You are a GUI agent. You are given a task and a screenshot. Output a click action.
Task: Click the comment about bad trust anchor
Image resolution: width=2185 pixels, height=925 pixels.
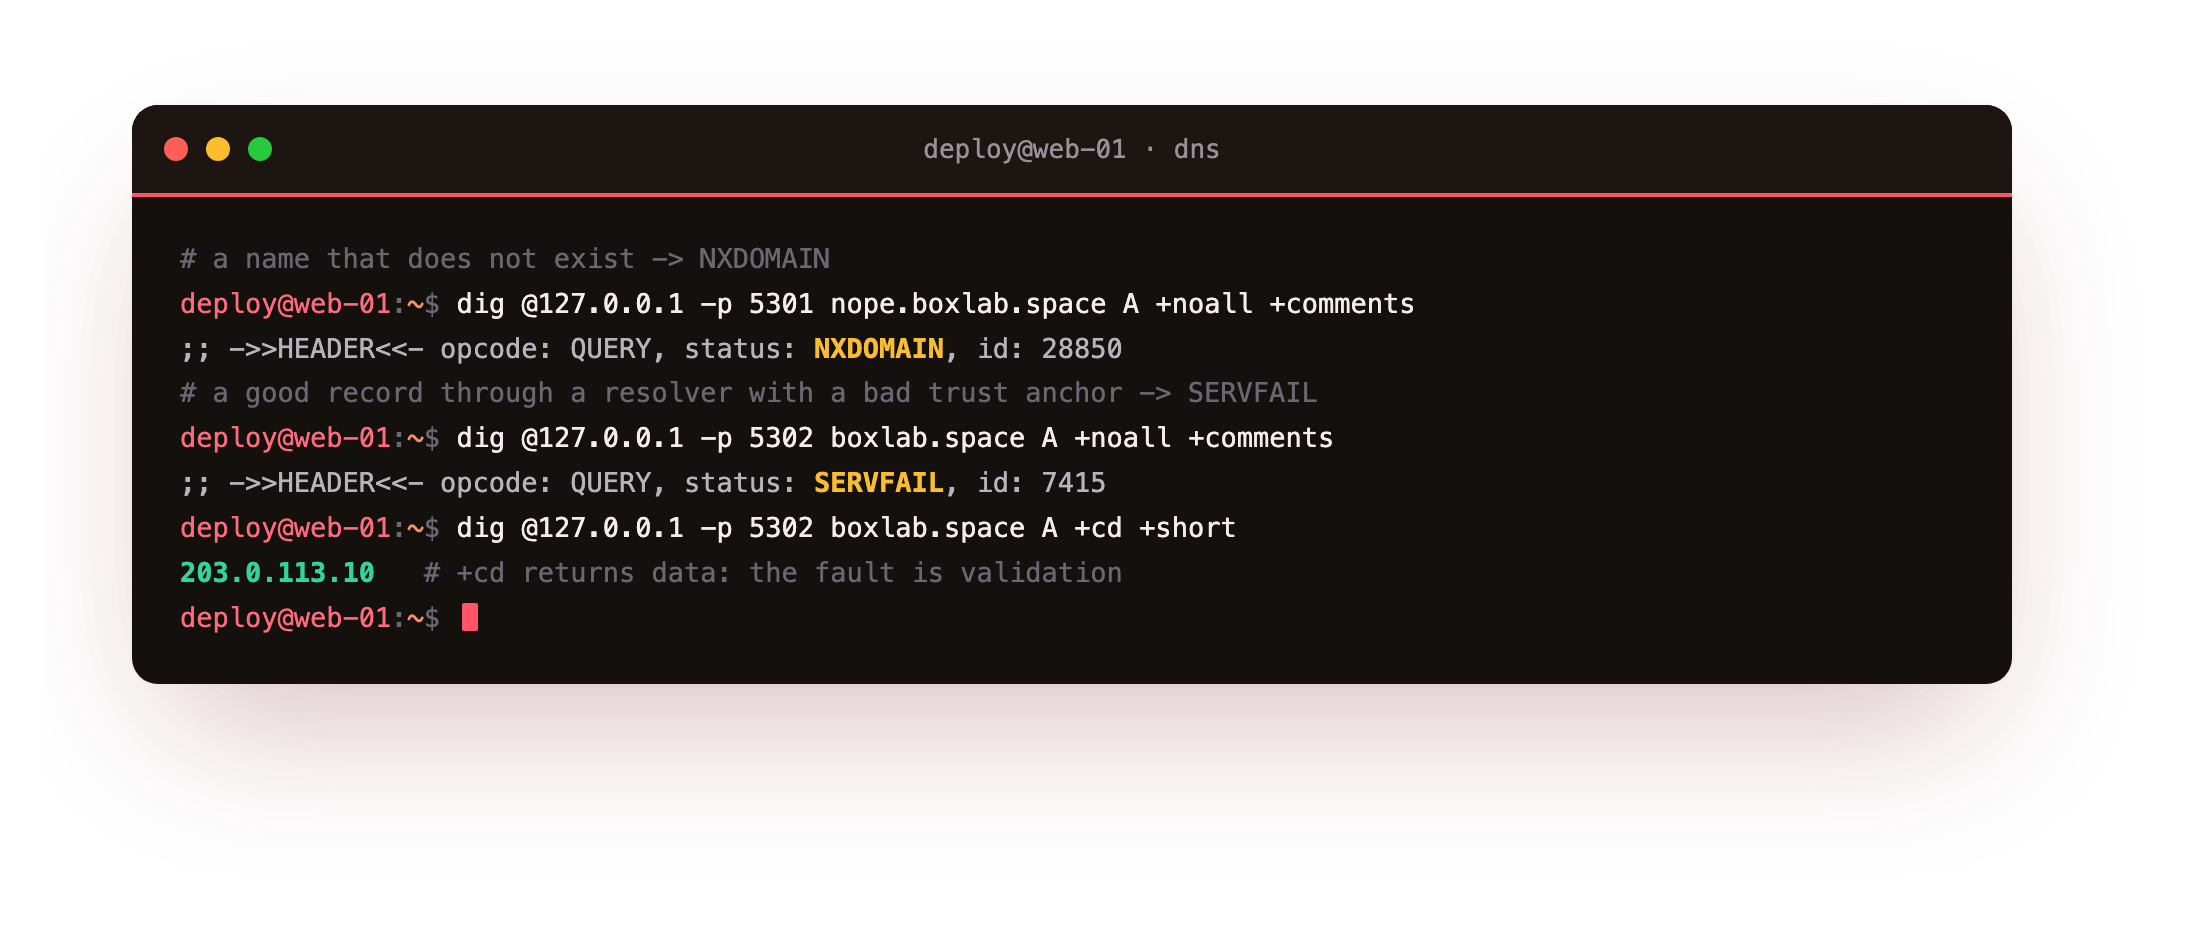[x=748, y=393]
